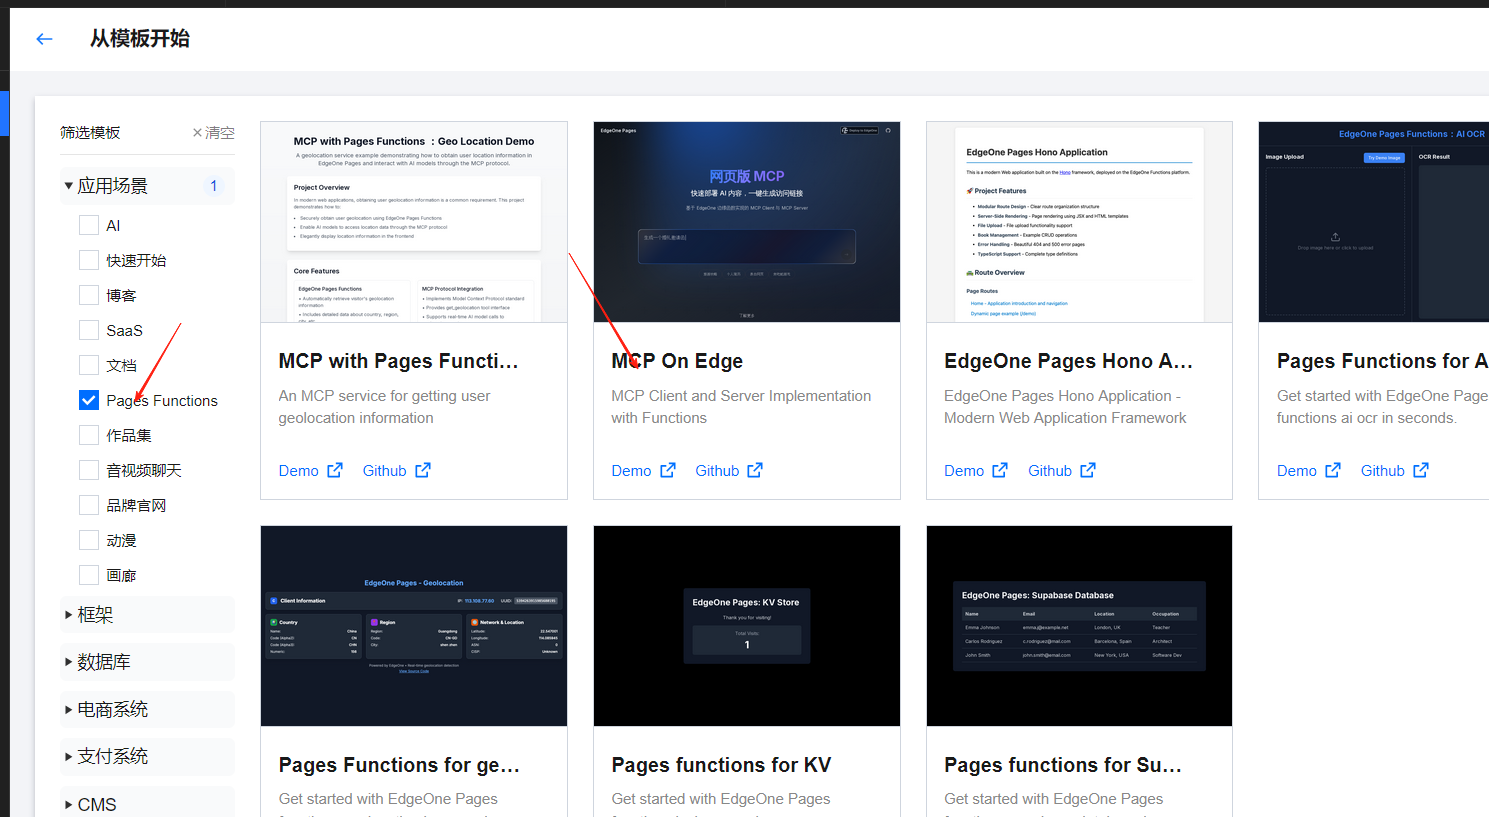Select the Supabase Database template thumbnail
This screenshot has width=1489, height=817.
(x=1079, y=626)
